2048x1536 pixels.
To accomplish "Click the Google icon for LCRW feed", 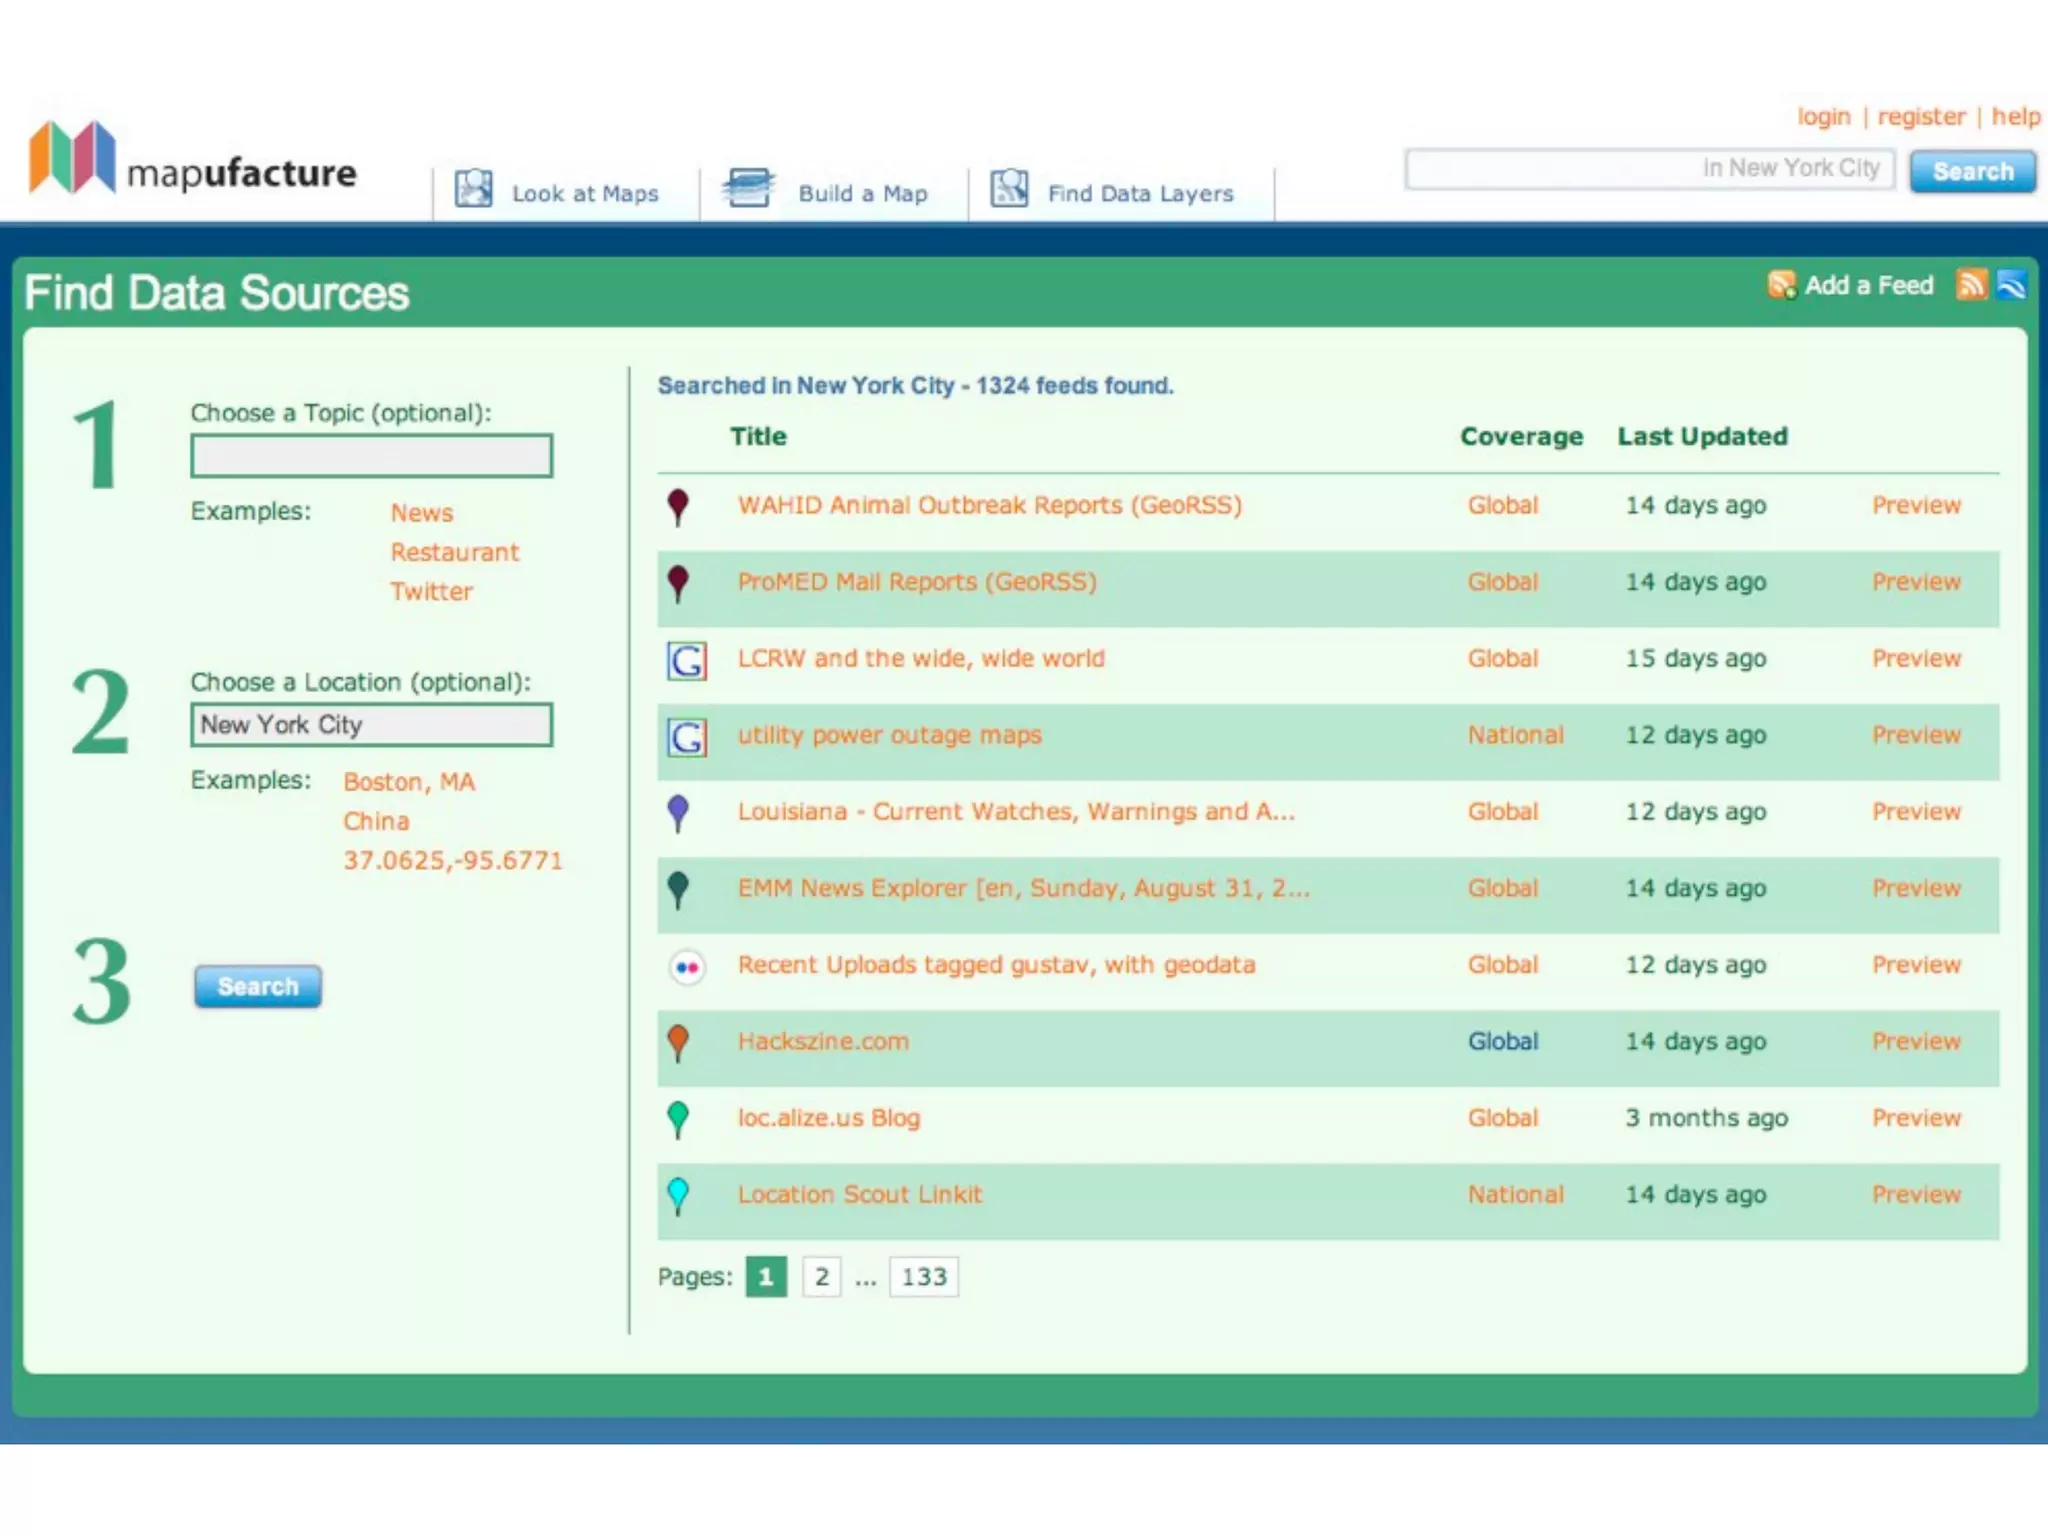I will [x=687, y=661].
